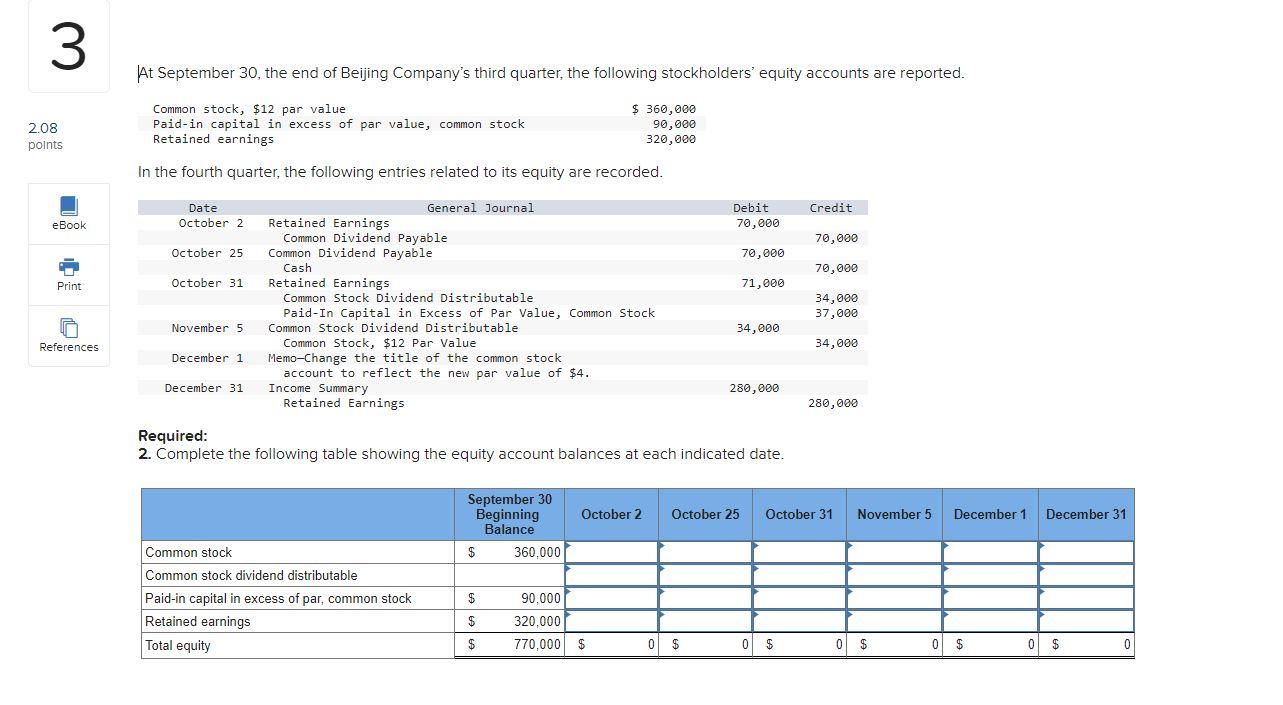Select the November 5 journal date
This screenshot has height=705, width=1283.
click(x=207, y=328)
